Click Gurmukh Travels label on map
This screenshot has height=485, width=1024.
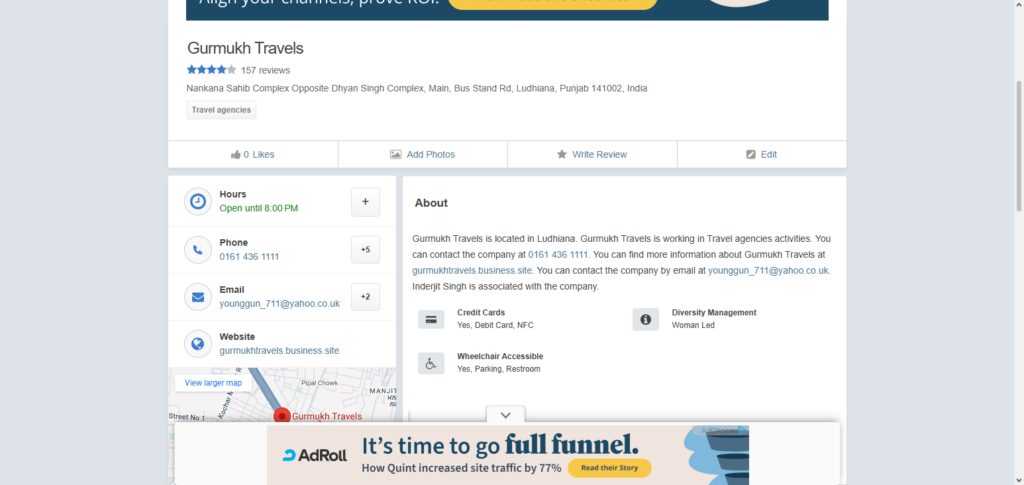(327, 416)
